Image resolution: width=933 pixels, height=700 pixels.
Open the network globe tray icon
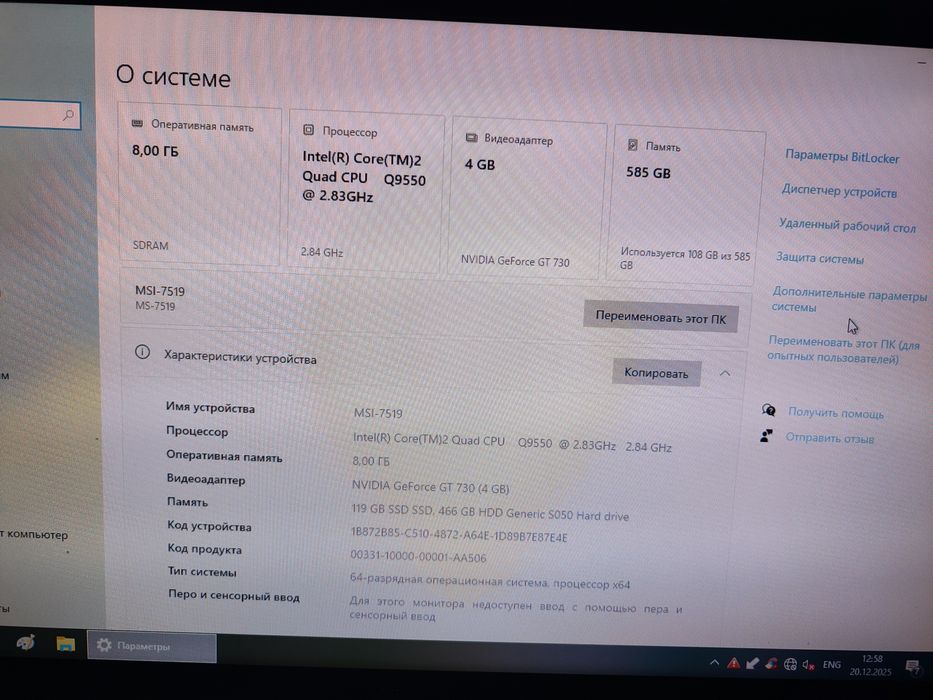(x=790, y=664)
